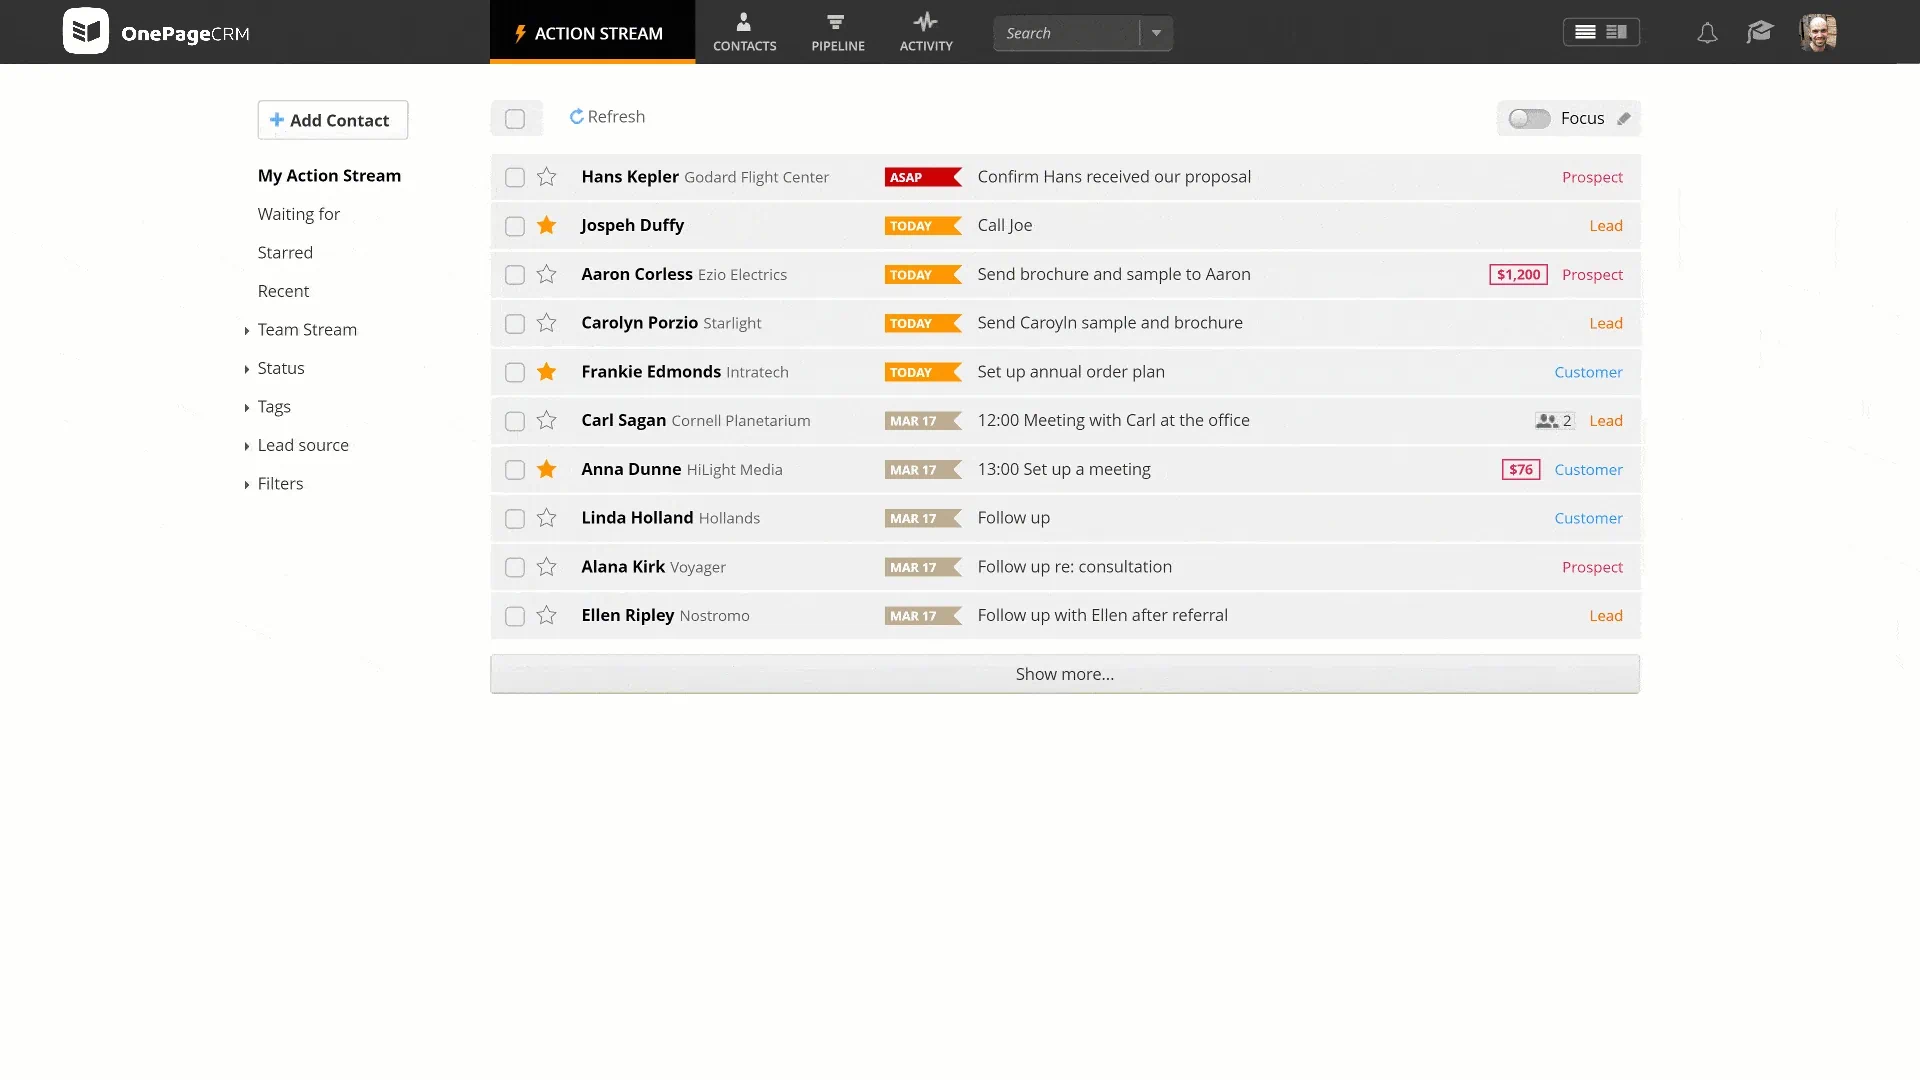
Task: Click the Refresh icon
Action: tap(577, 117)
